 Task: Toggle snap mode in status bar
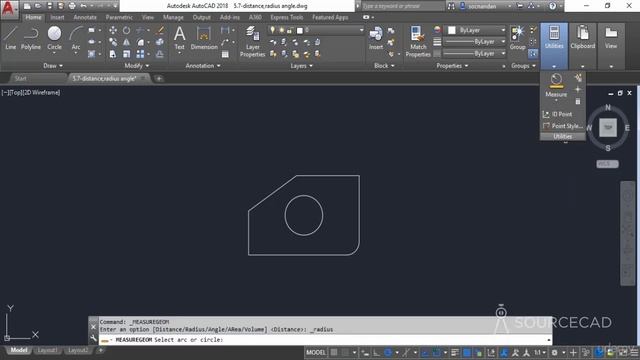[345, 352]
